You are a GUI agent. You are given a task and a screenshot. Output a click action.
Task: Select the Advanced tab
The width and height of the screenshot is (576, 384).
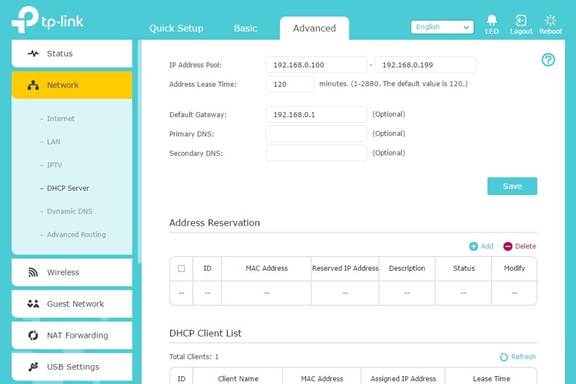point(314,28)
